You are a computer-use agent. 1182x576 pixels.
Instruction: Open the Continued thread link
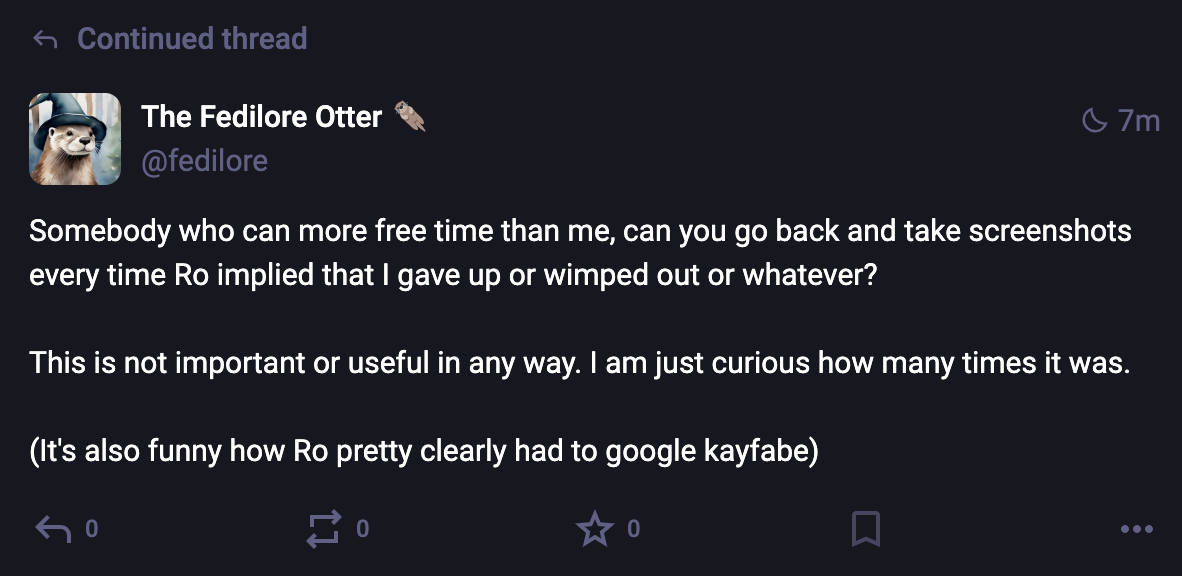coord(192,39)
